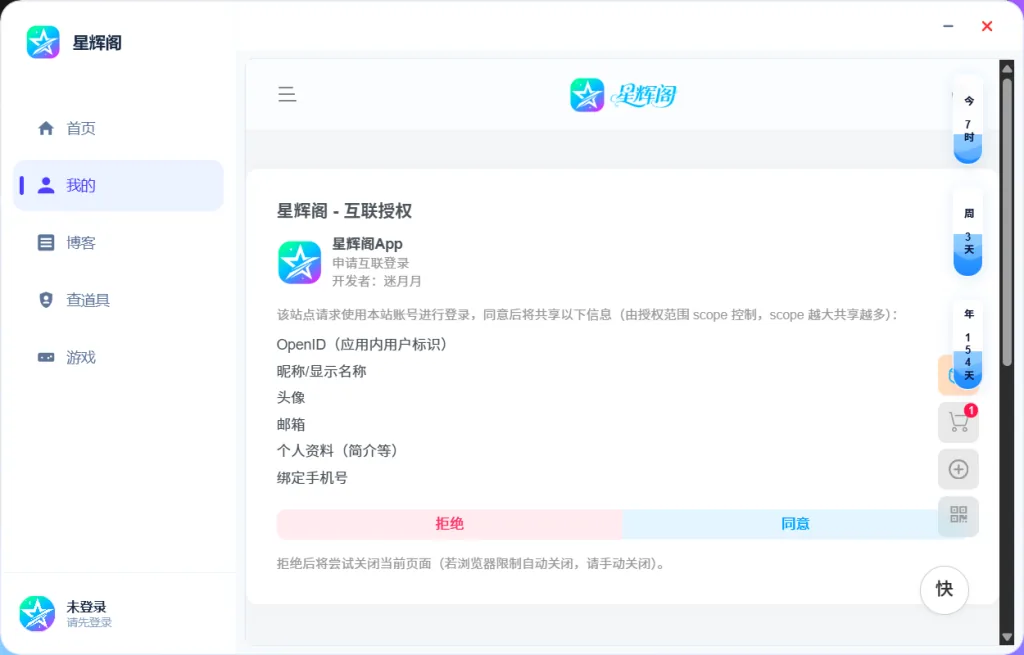Click the 昵称/显示名称 line

[321, 372]
